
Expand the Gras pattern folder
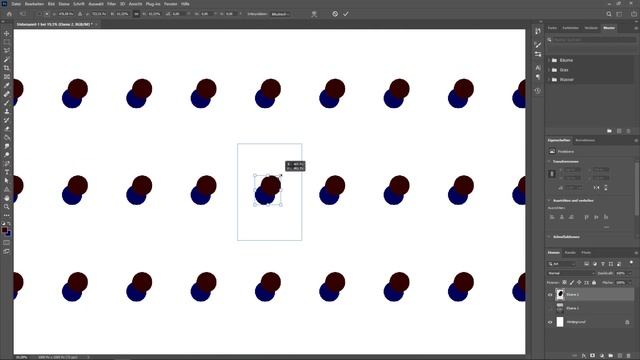click(549, 70)
